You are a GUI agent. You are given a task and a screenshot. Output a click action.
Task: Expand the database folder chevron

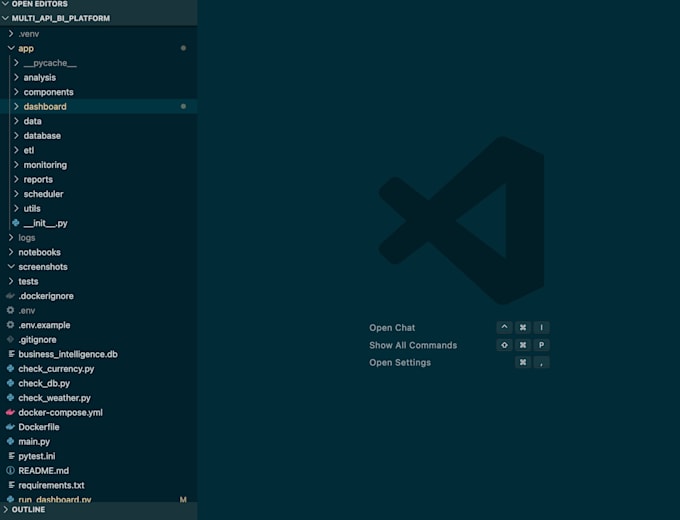click(x=16, y=135)
